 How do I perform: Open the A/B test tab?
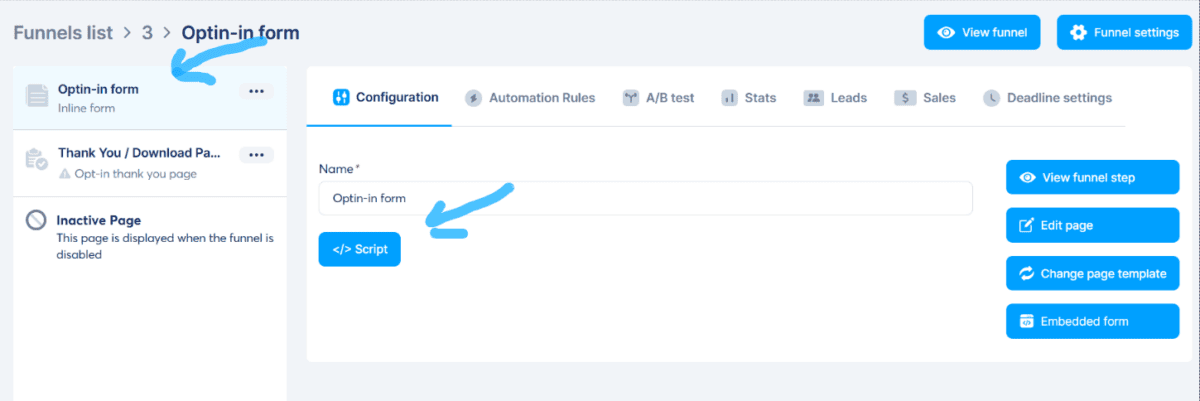(x=657, y=98)
